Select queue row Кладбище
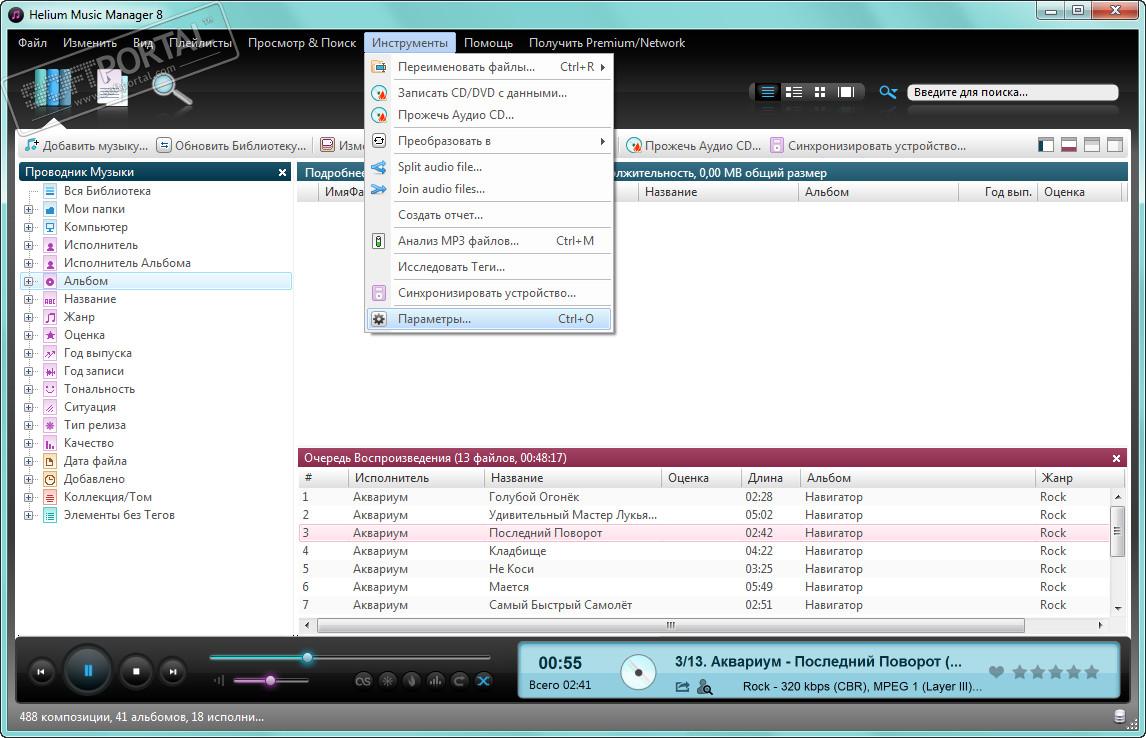 pos(704,551)
